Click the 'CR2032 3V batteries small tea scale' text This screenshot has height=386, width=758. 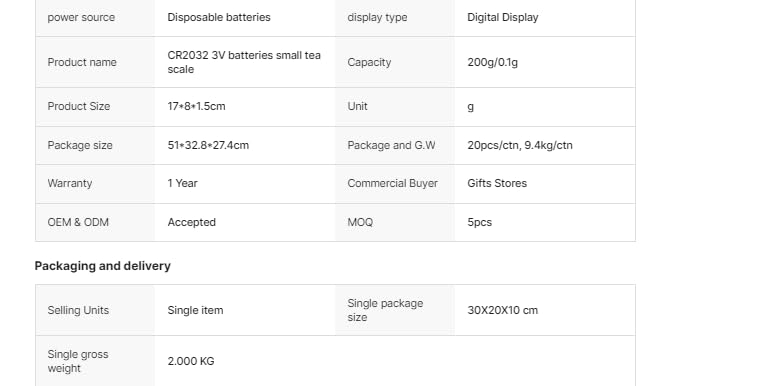click(244, 62)
